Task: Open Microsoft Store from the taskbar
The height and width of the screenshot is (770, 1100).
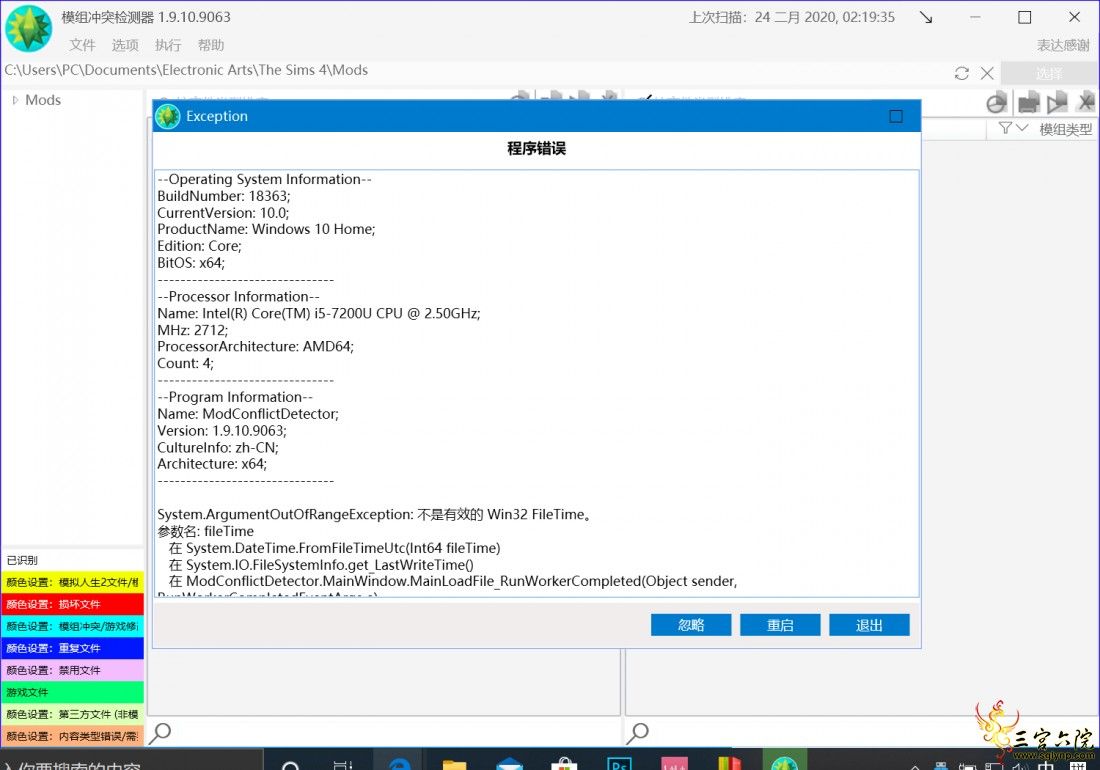Action: tap(564, 762)
